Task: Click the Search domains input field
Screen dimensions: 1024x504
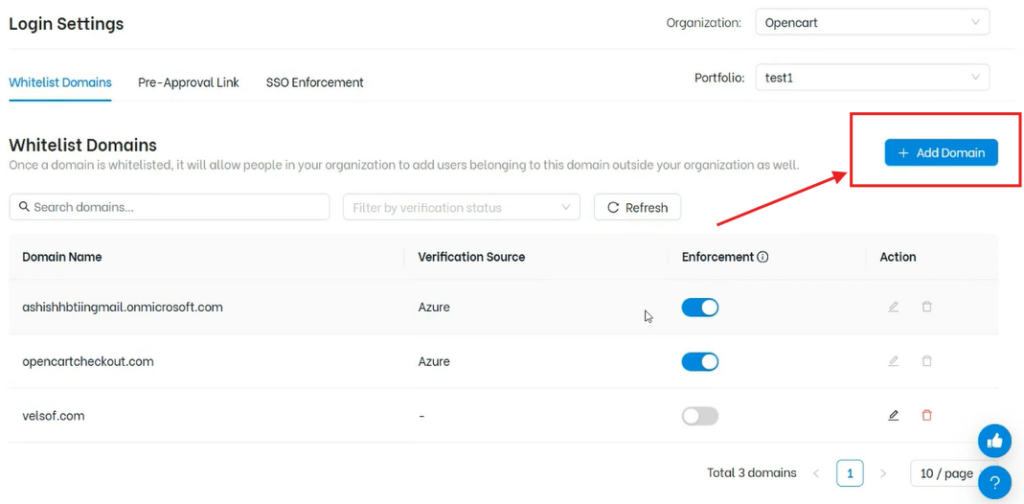Action: [170, 207]
